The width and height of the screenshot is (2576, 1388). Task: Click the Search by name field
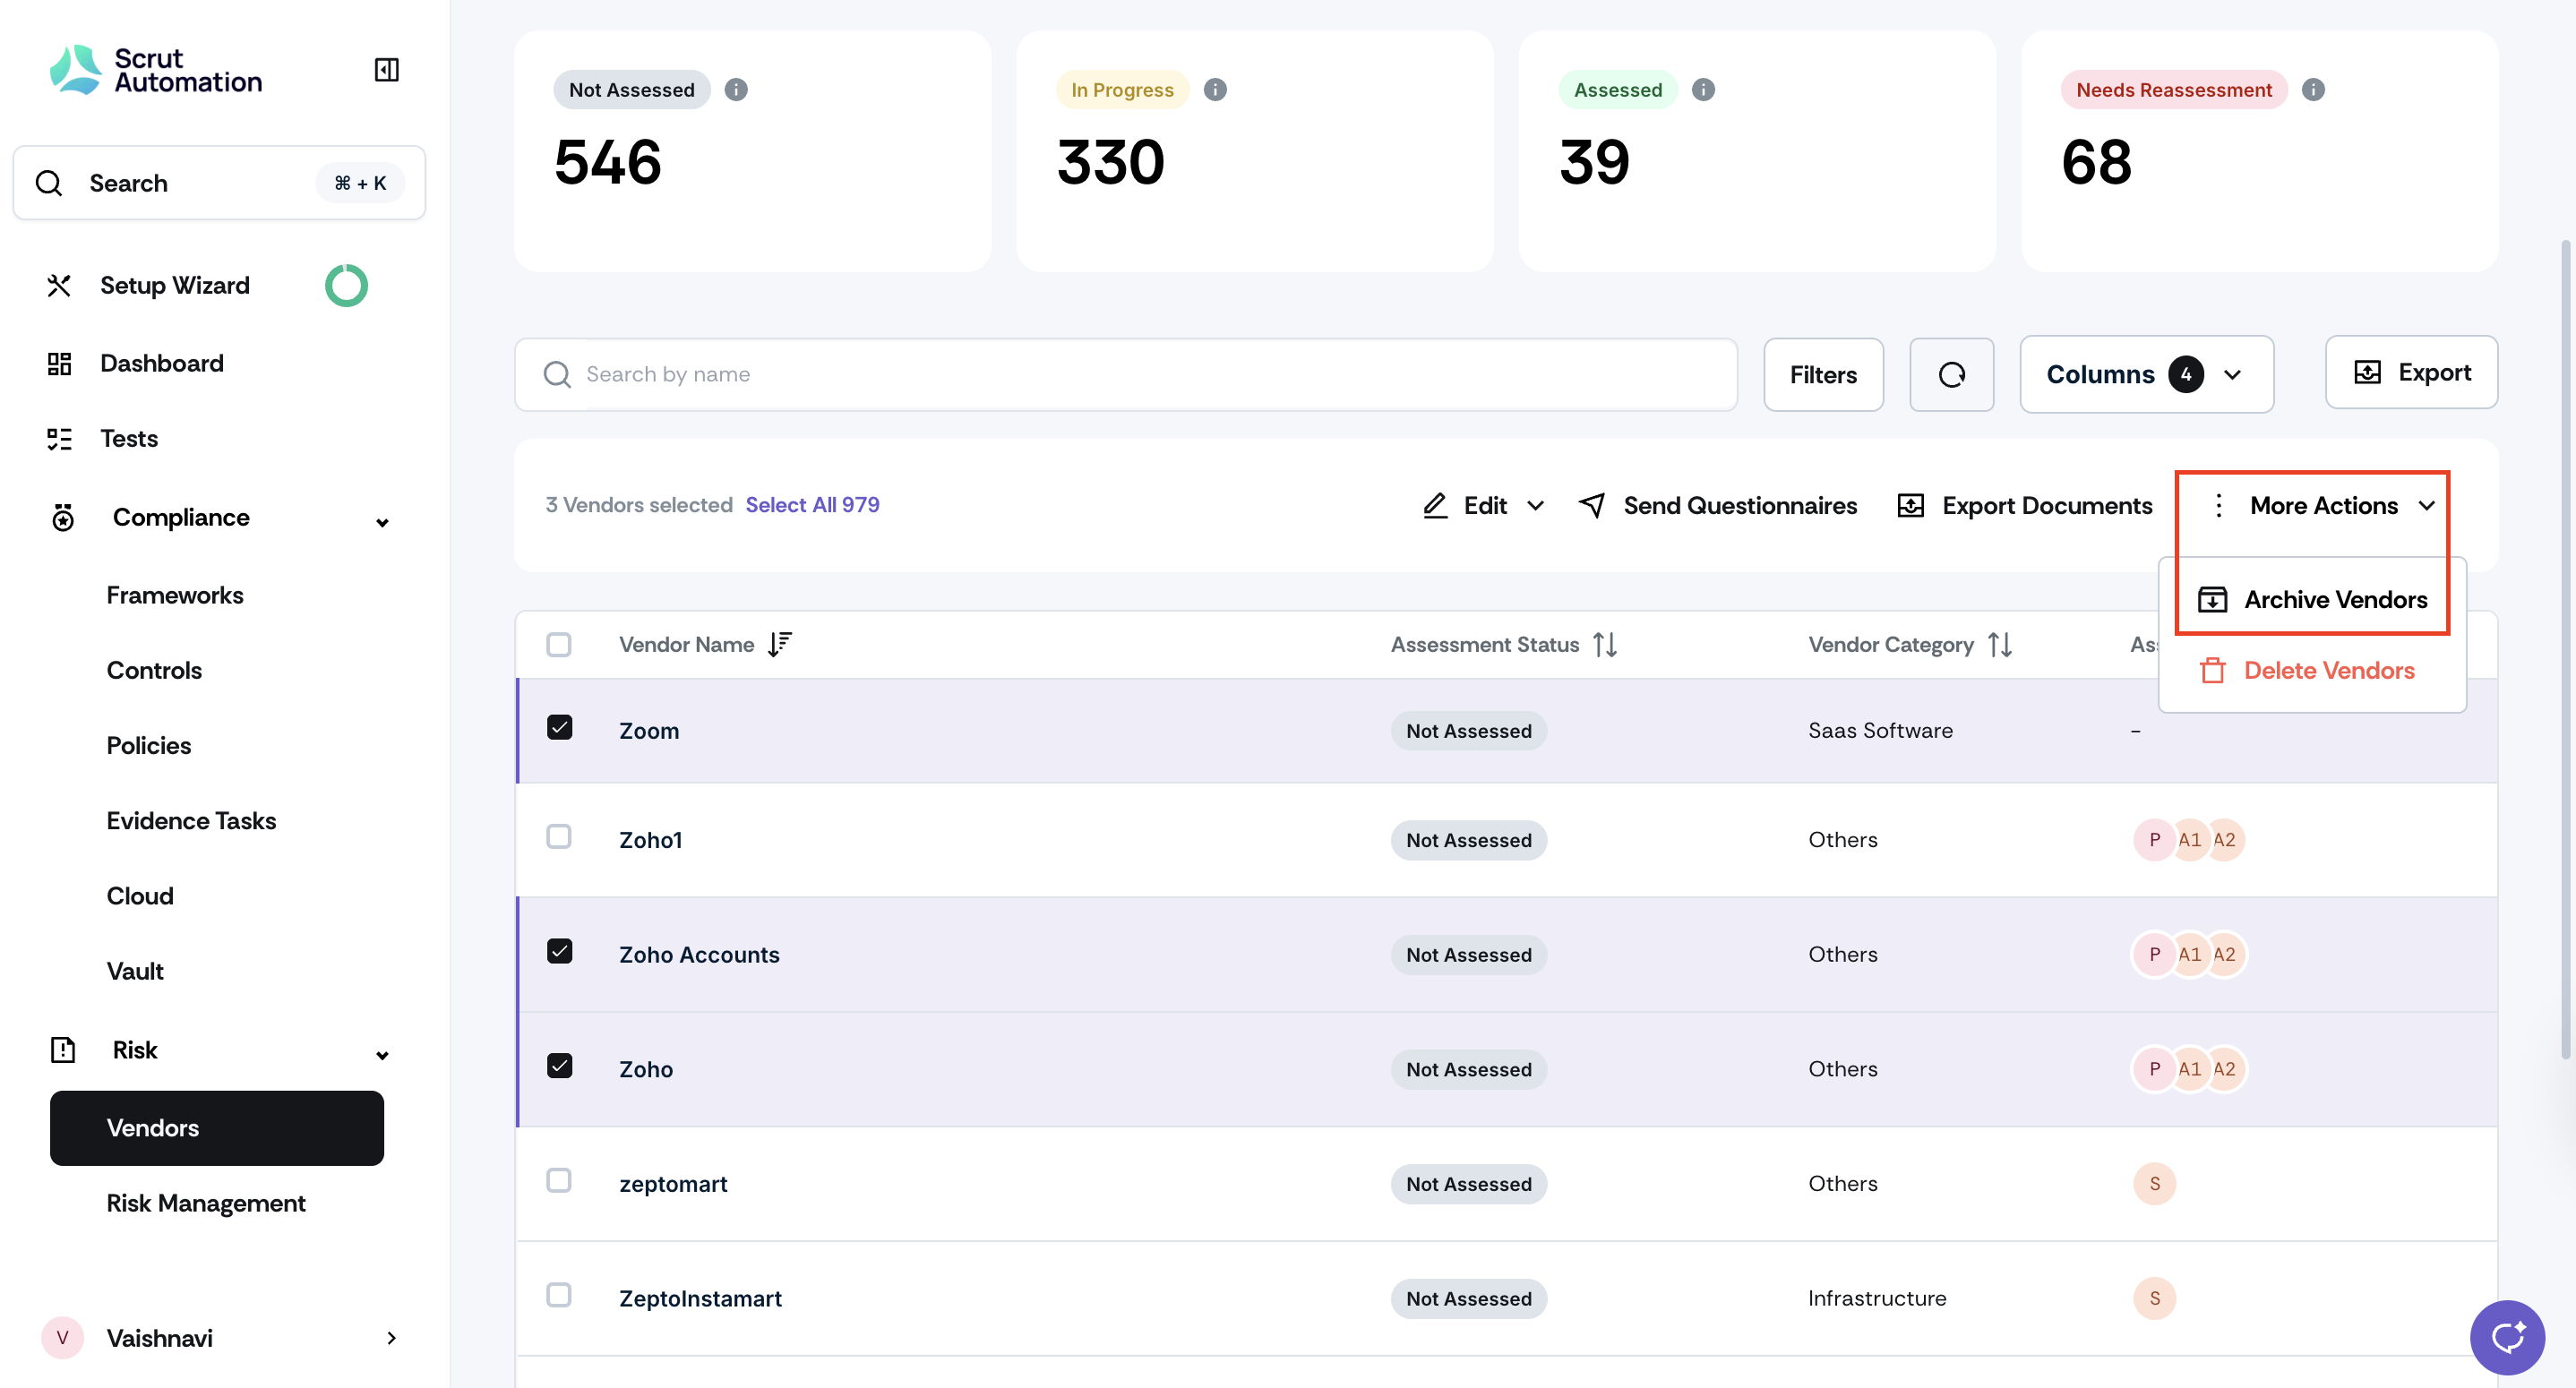pyautogui.click(x=1125, y=374)
